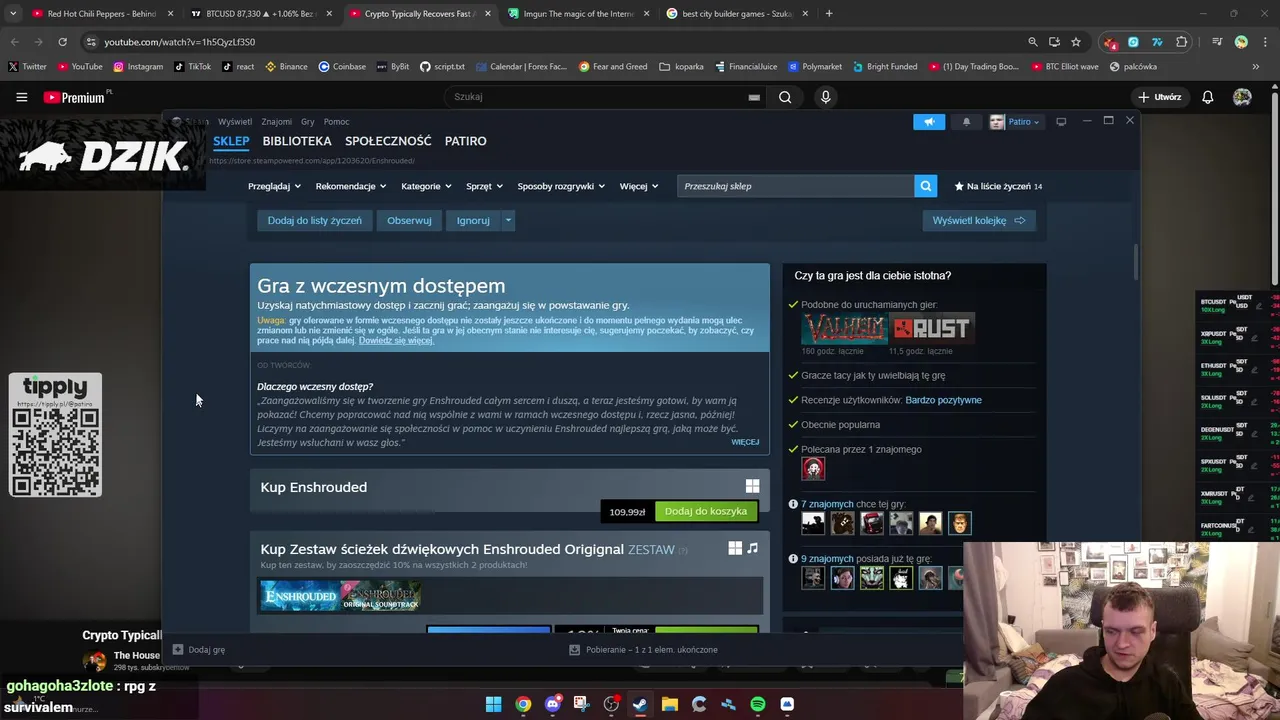Click Wyświetl kolejkę button
This screenshot has width=1280, height=720.
(x=978, y=220)
